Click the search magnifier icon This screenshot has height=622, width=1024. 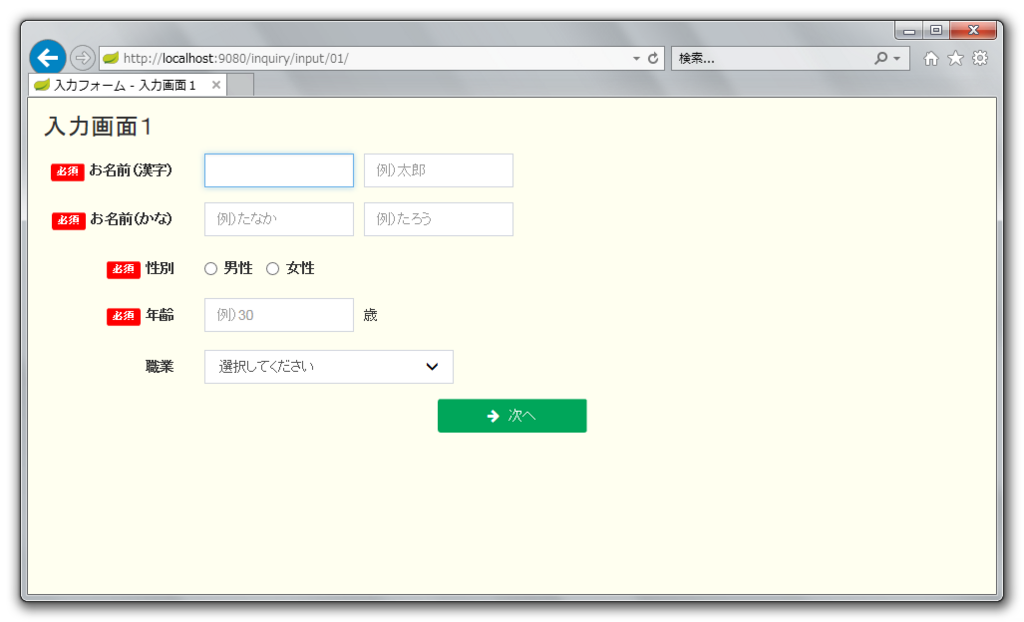pyautogui.click(x=881, y=58)
